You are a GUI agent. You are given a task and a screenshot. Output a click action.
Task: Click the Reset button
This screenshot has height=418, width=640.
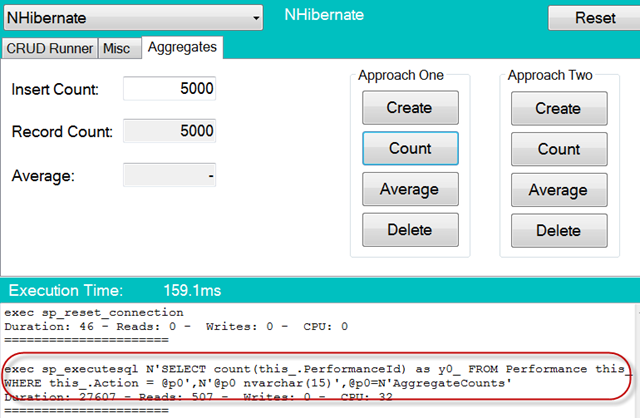pyautogui.click(x=594, y=18)
